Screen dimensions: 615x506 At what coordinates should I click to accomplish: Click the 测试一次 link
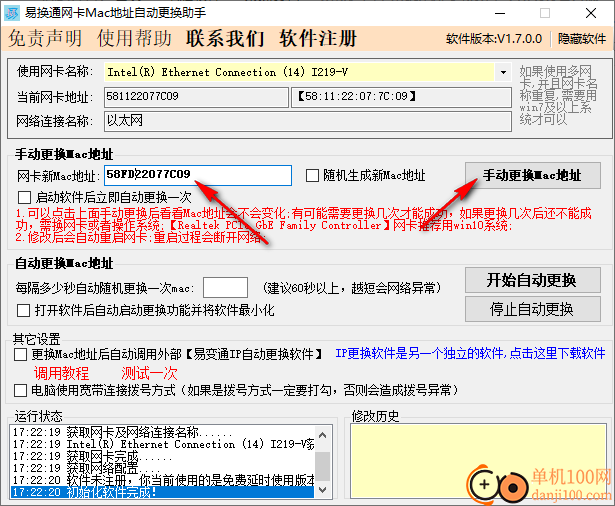click(x=149, y=373)
